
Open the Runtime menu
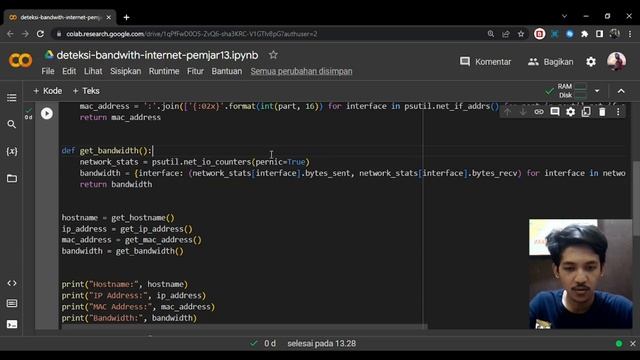click(164, 71)
